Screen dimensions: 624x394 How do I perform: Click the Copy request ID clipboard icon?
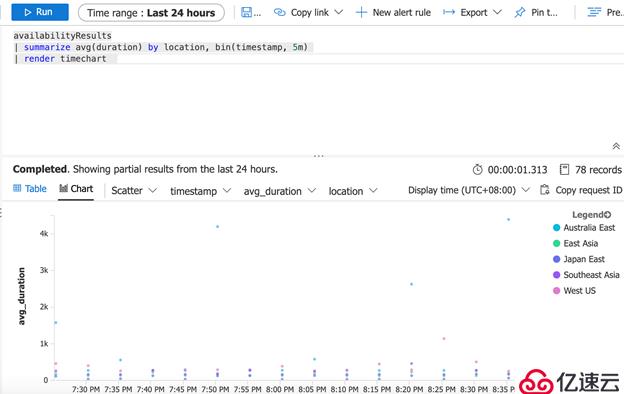click(x=544, y=190)
